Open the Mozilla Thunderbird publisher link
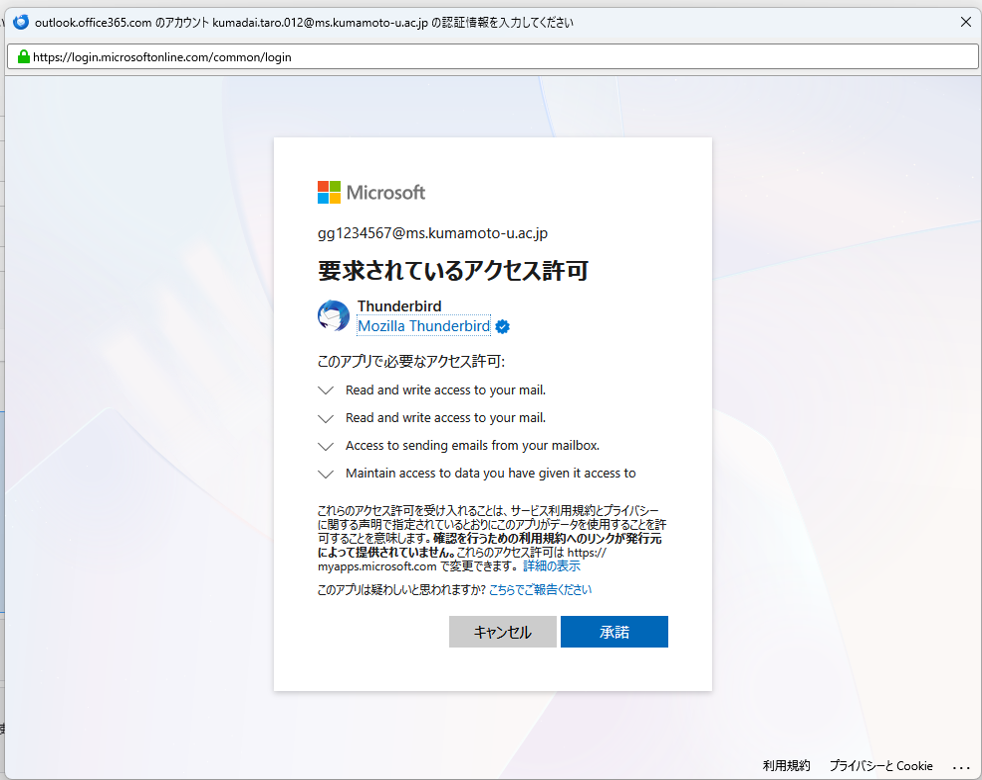 pyautogui.click(x=424, y=326)
